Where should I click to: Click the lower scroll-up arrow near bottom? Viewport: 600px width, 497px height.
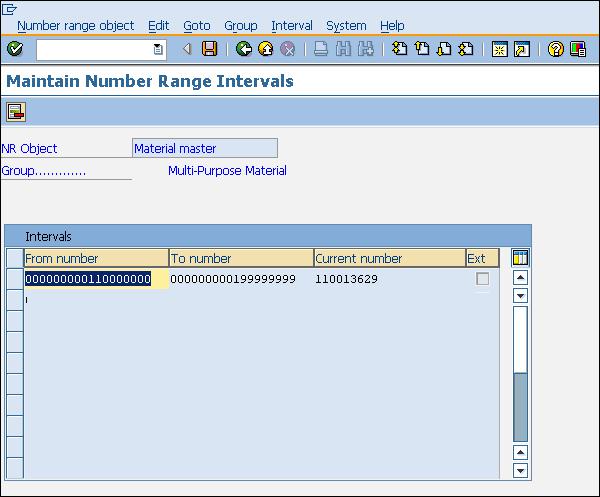point(520,453)
